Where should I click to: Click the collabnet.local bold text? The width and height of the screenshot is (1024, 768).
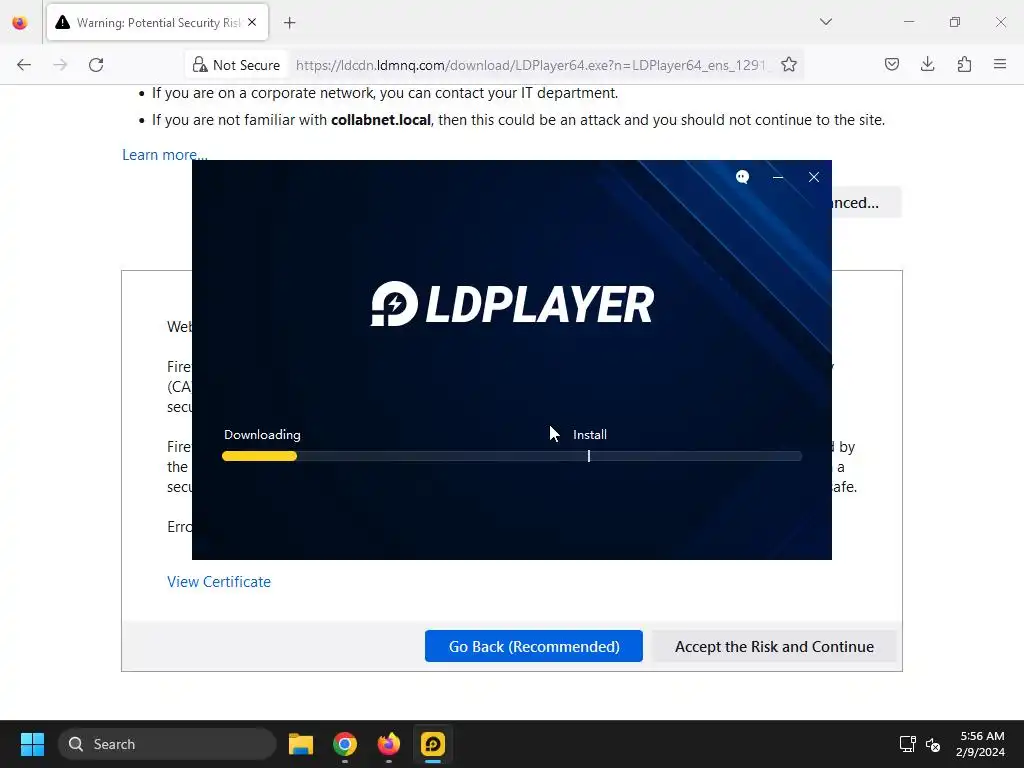coord(381,120)
